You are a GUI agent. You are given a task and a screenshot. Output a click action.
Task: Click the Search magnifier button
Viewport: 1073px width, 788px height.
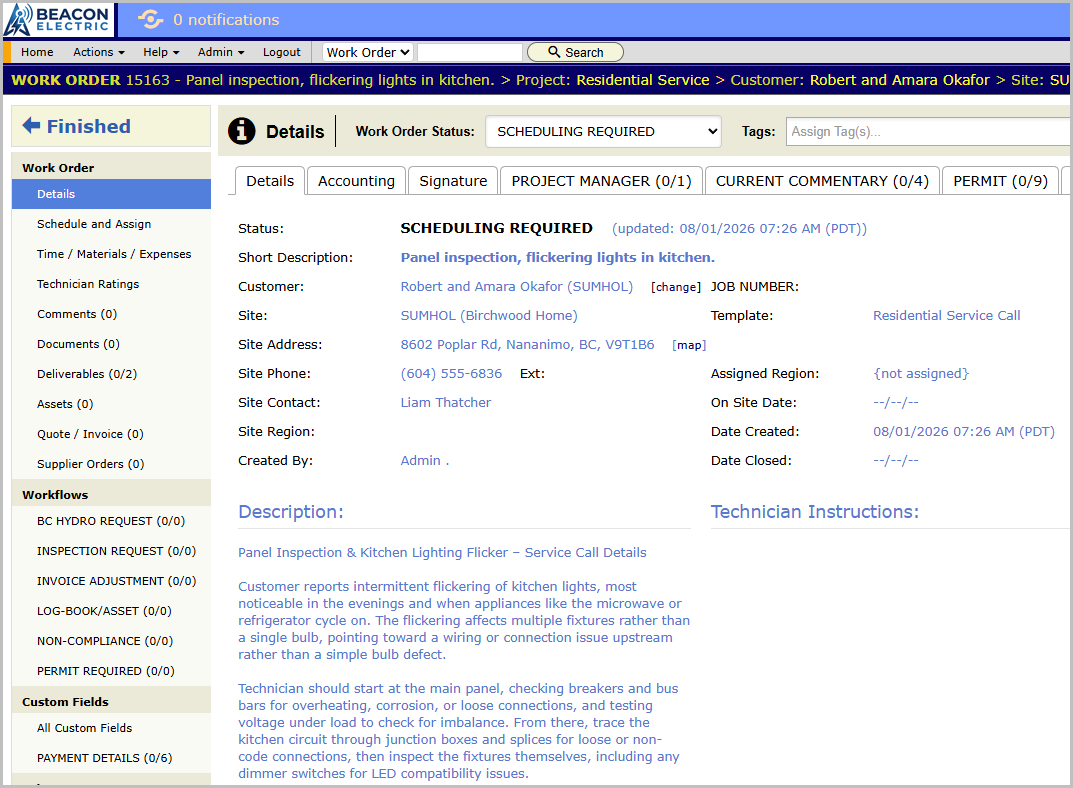point(576,52)
